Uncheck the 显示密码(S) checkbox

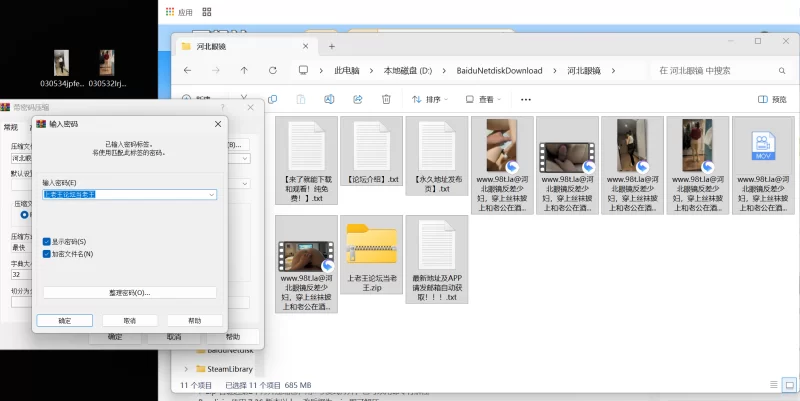[x=47, y=242]
